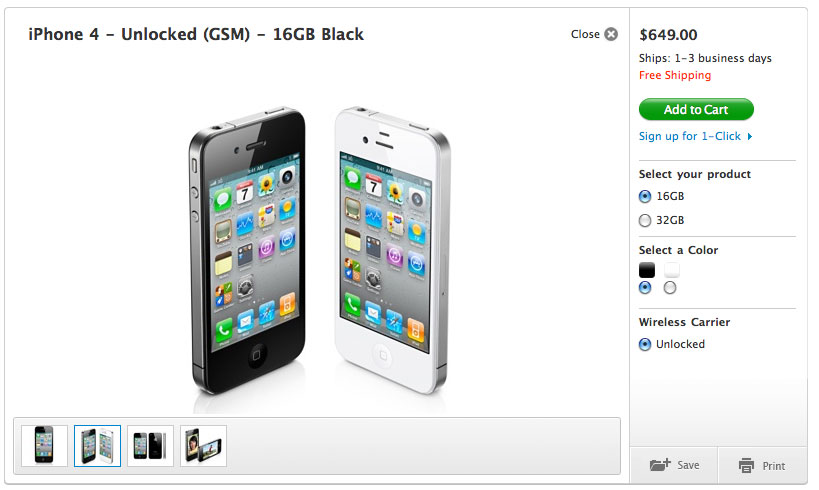Screen dimensions: 819x490
Task: Select the Unlocked wireless carrier radio
Action: coord(645,344)
